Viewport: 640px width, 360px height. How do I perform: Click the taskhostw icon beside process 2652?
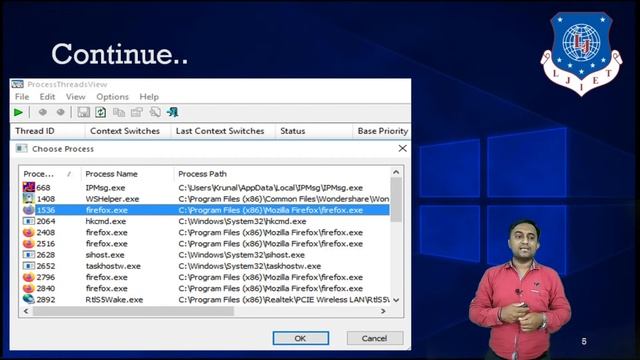29,266
